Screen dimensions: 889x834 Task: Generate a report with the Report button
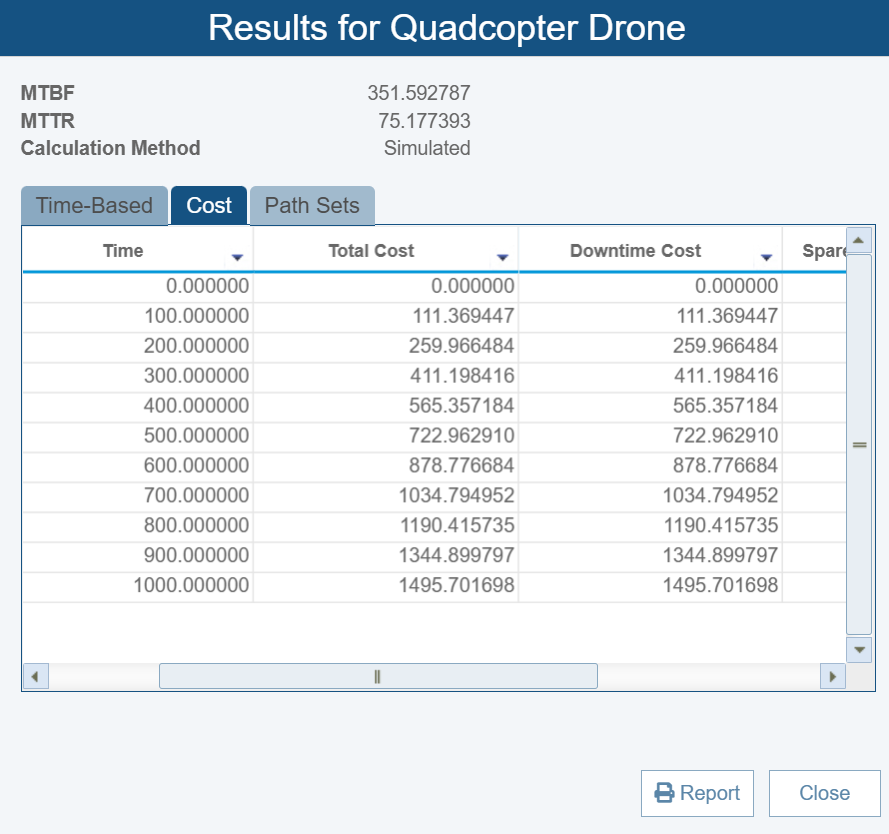(x=697, y=792)
